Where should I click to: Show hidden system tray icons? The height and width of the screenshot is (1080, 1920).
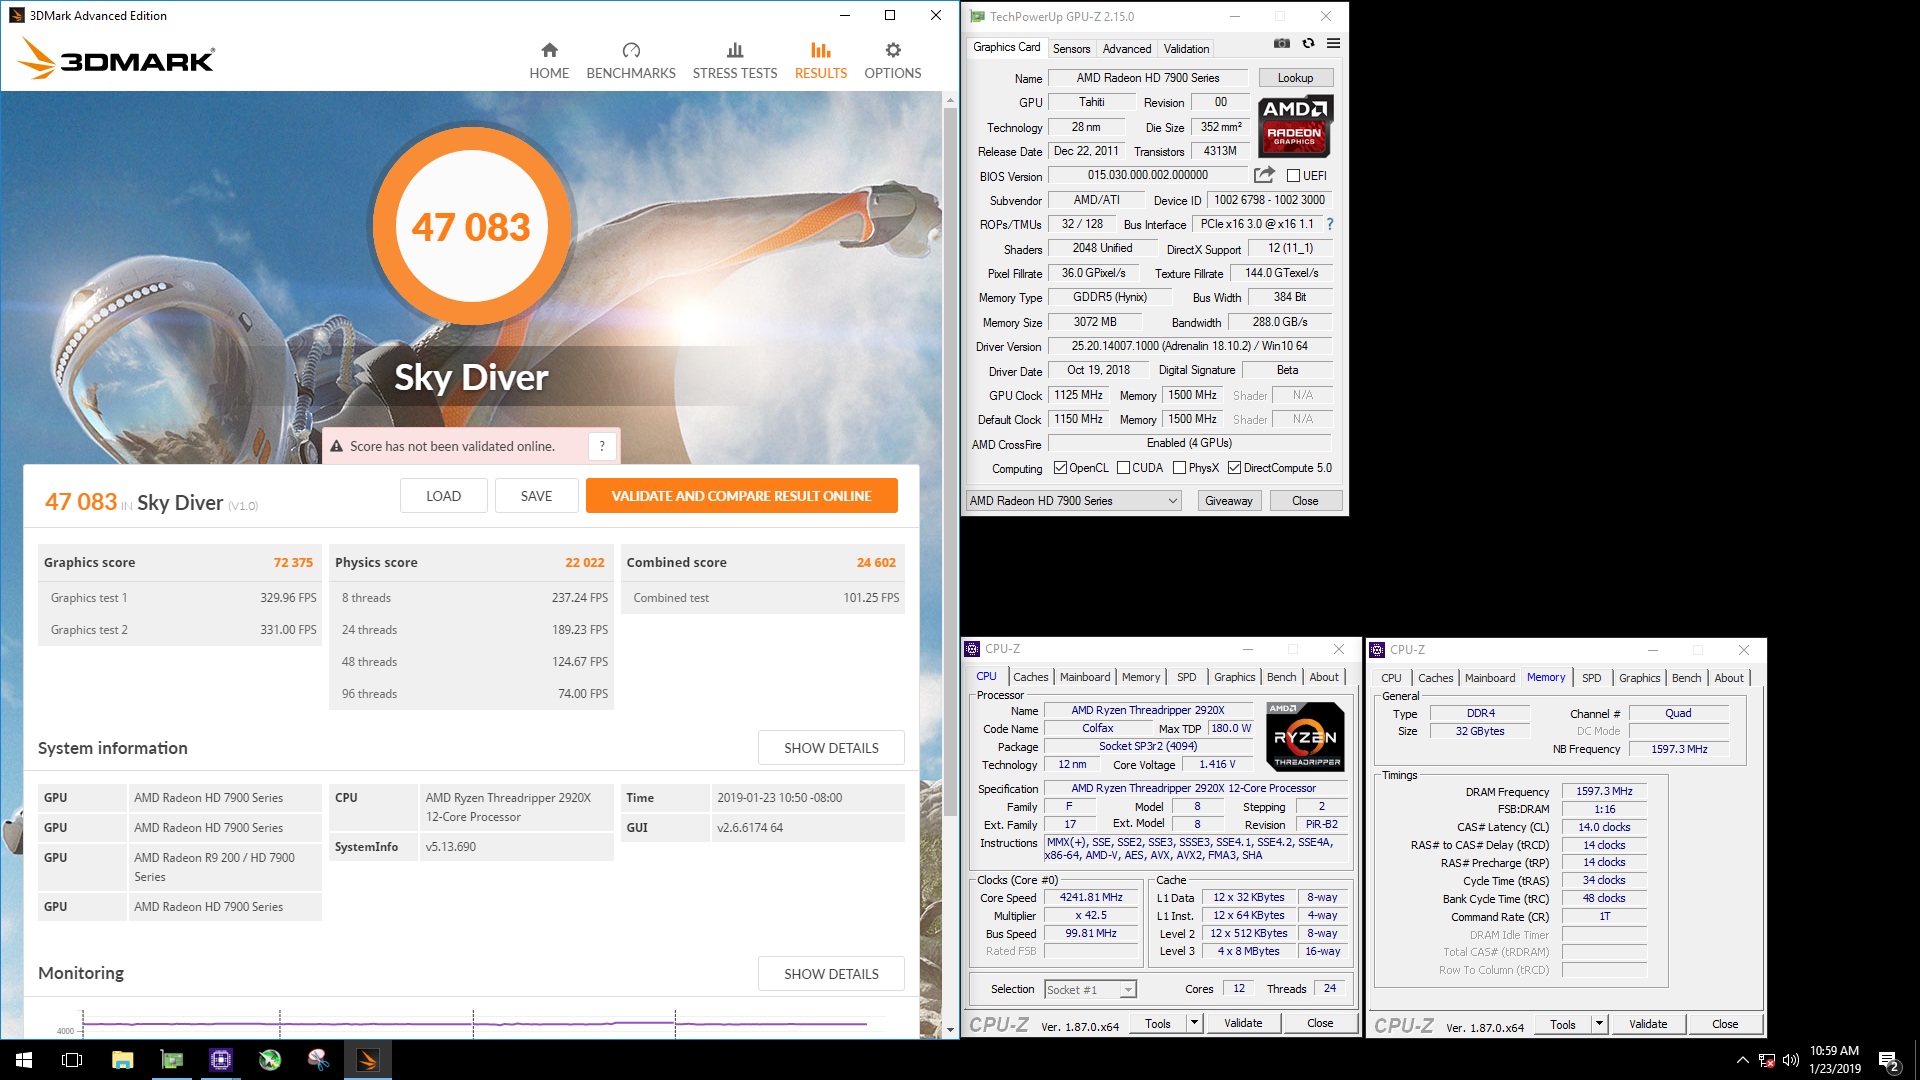[1743, 1060]
